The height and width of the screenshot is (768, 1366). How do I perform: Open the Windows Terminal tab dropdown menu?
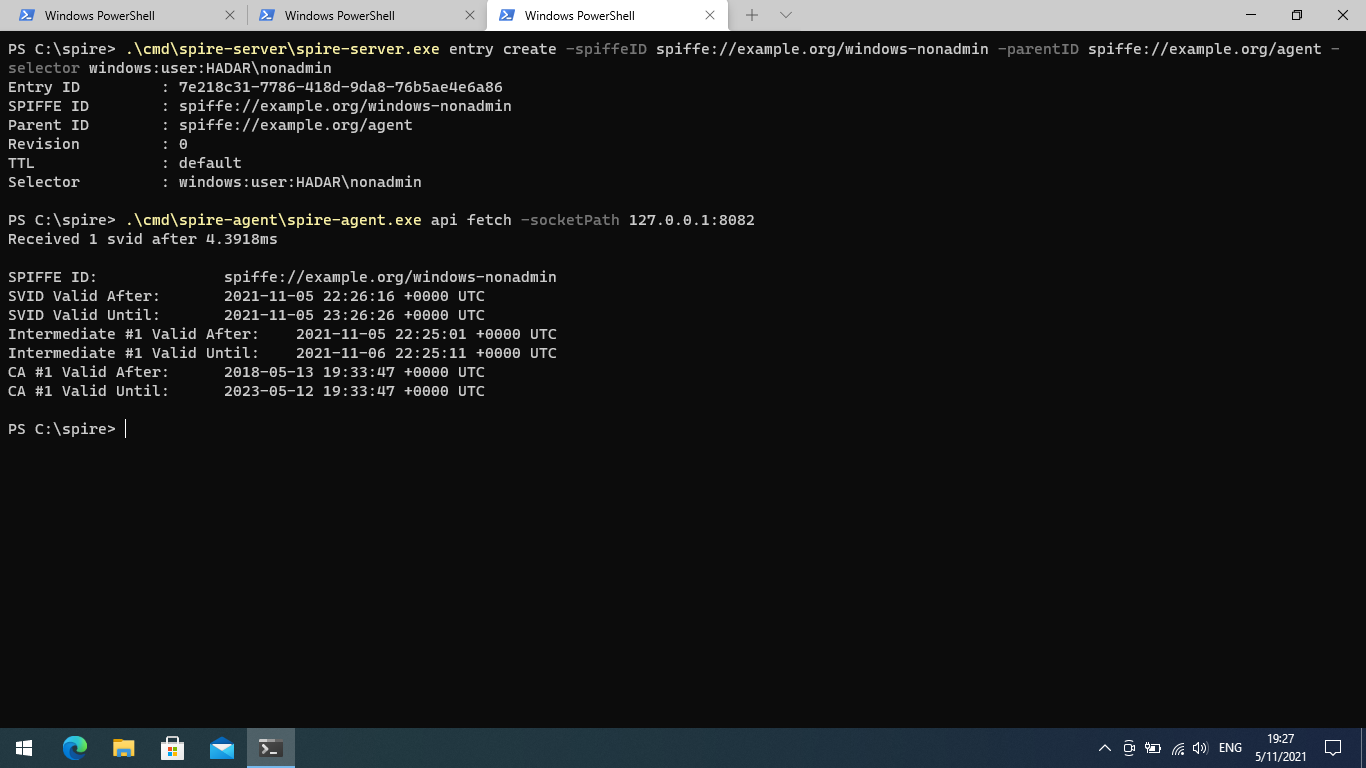[x=787, y=15]
